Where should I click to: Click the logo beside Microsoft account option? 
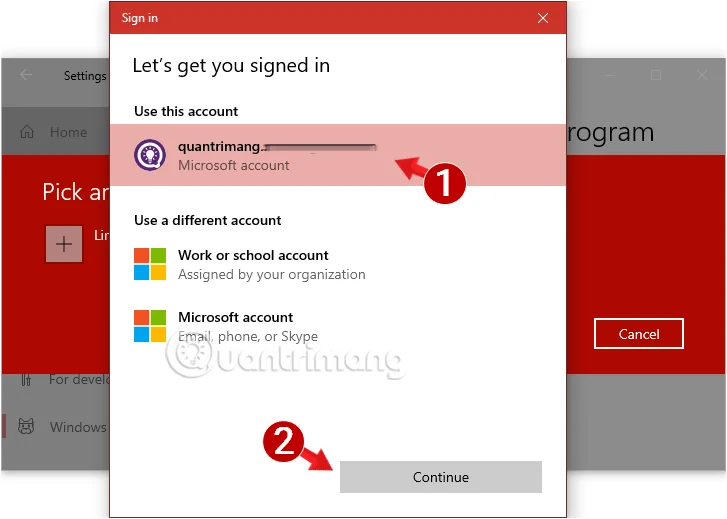tap(150, 326)
